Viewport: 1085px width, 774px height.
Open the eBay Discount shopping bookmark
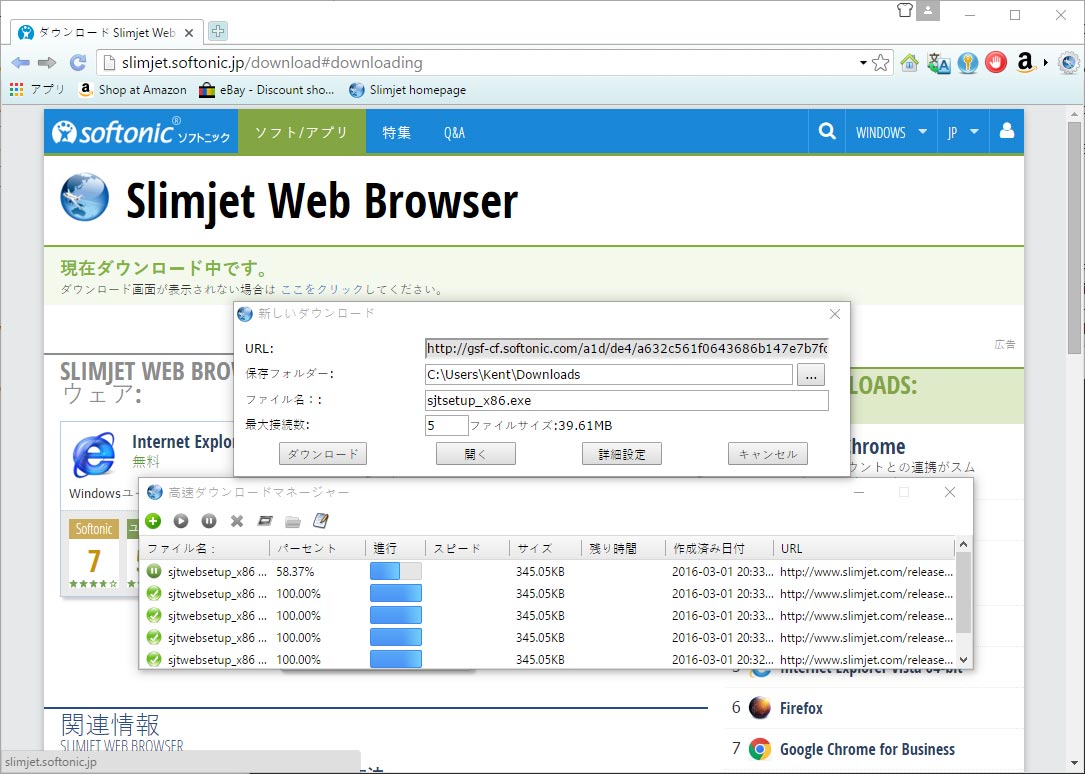266,90
